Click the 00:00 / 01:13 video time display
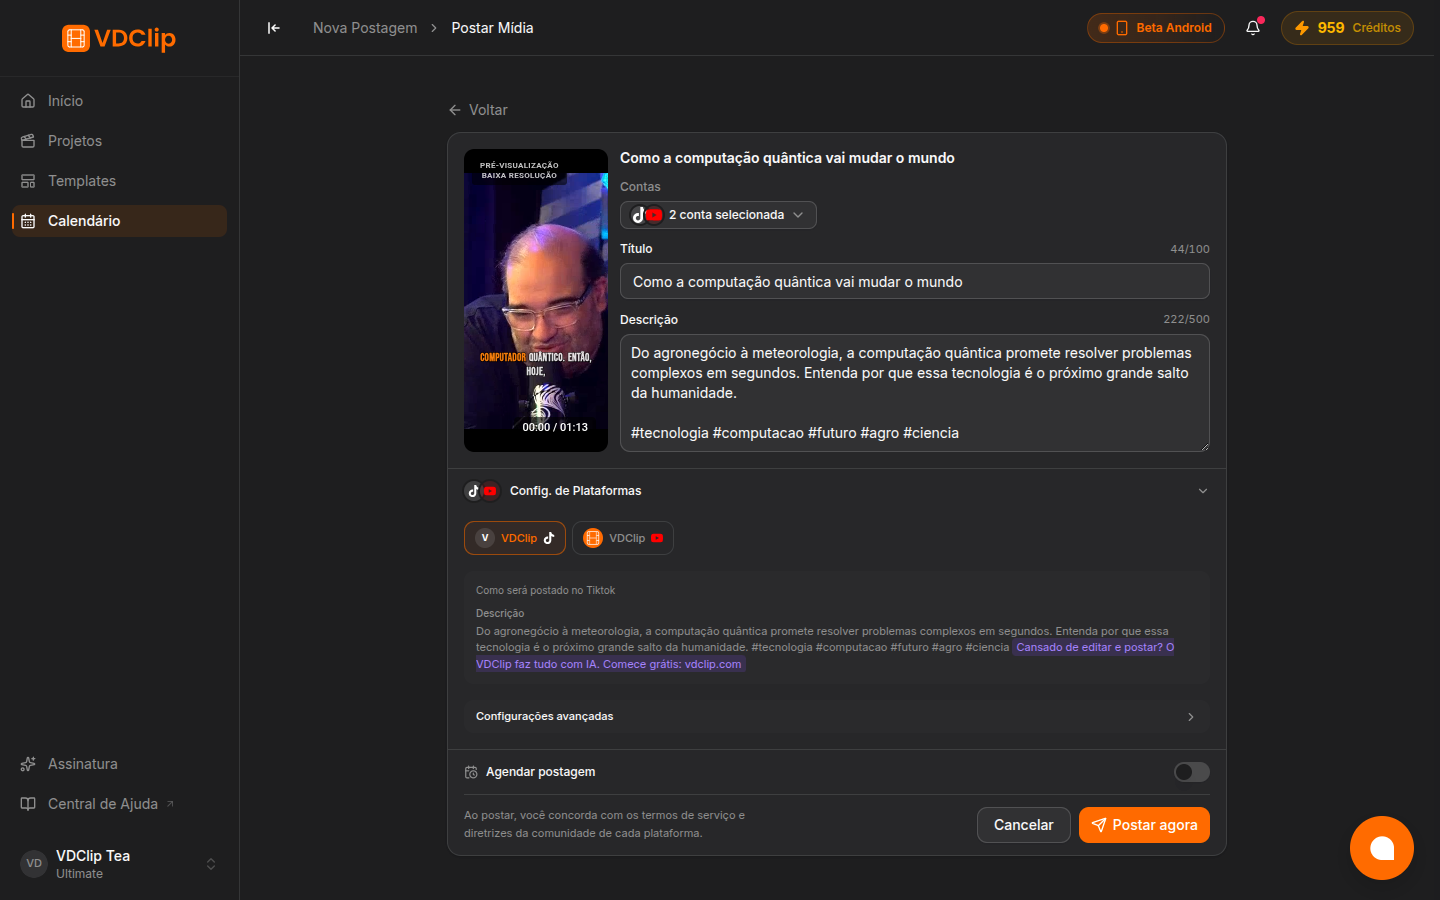Viewport: 1440px width, 900px height. 555,427
